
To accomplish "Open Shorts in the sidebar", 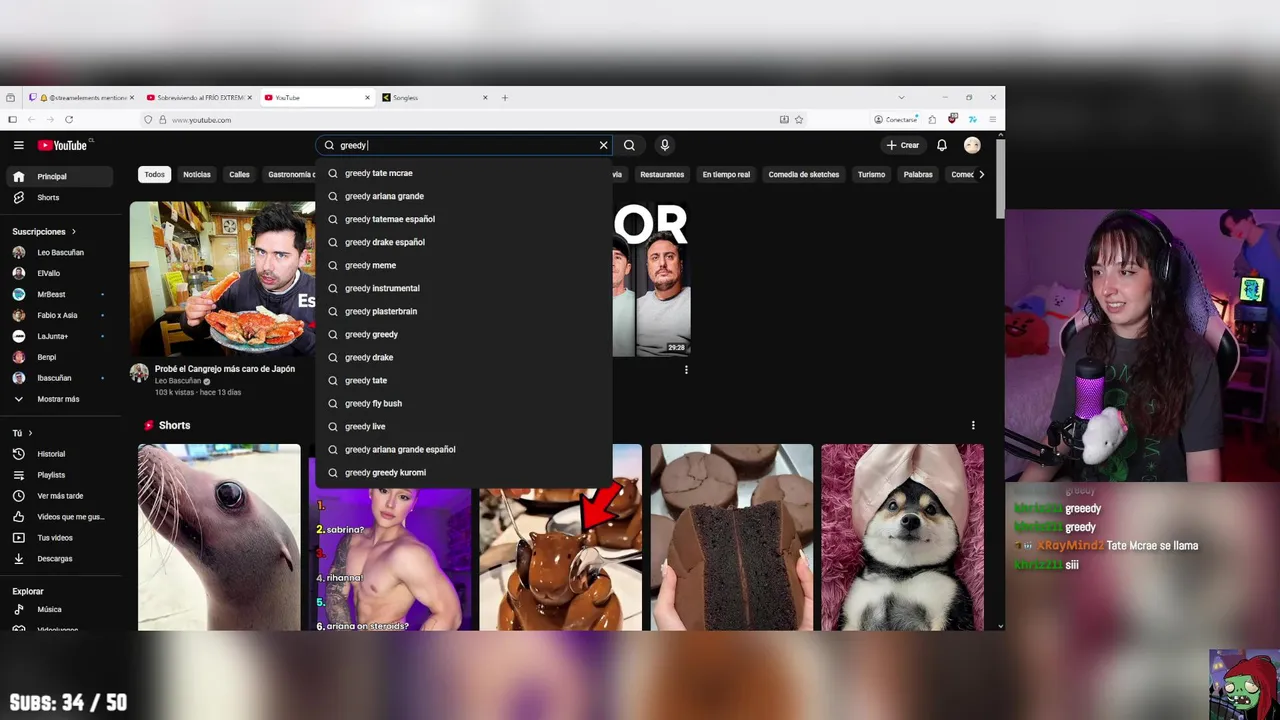I will pyautogui.click(x=60, y=197).
